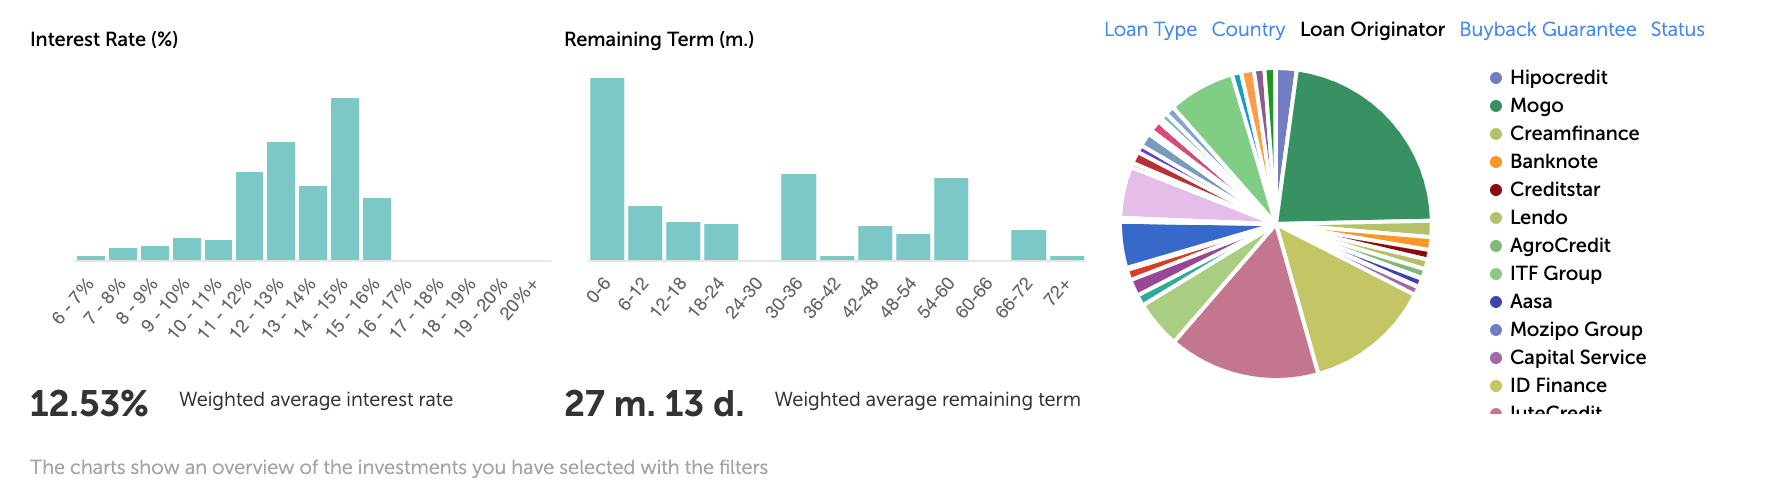Viewport: 1776px width, 498px height.
Task: Select Mozipo Group legend entry
Action: (1576, 330)
